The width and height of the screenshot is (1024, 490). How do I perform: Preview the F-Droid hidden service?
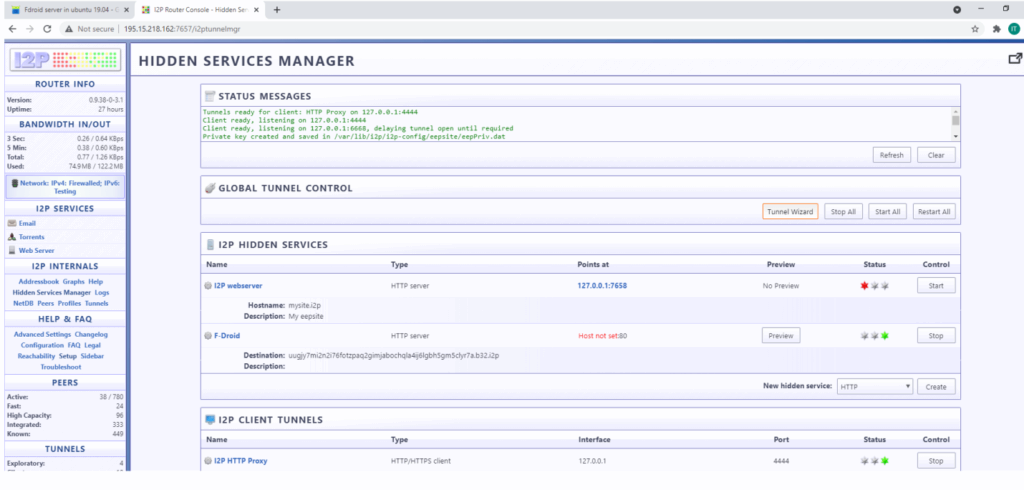pyautogui.click(x=781, y=336)
